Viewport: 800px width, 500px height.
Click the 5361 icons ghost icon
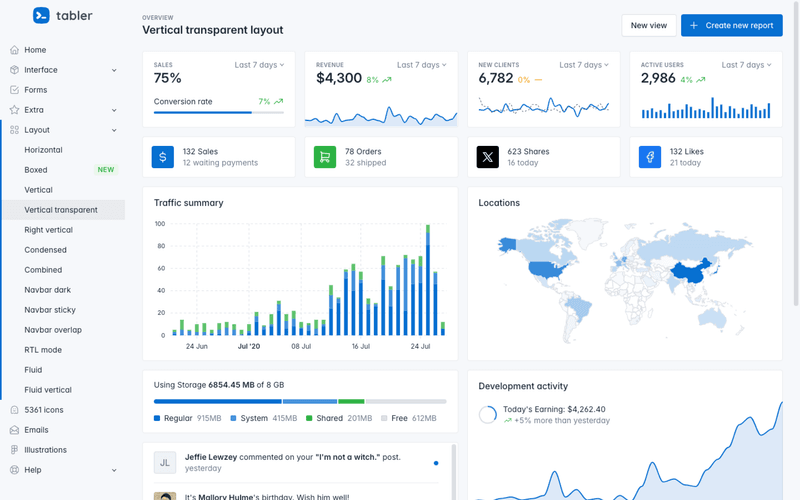tap(14, 410)
